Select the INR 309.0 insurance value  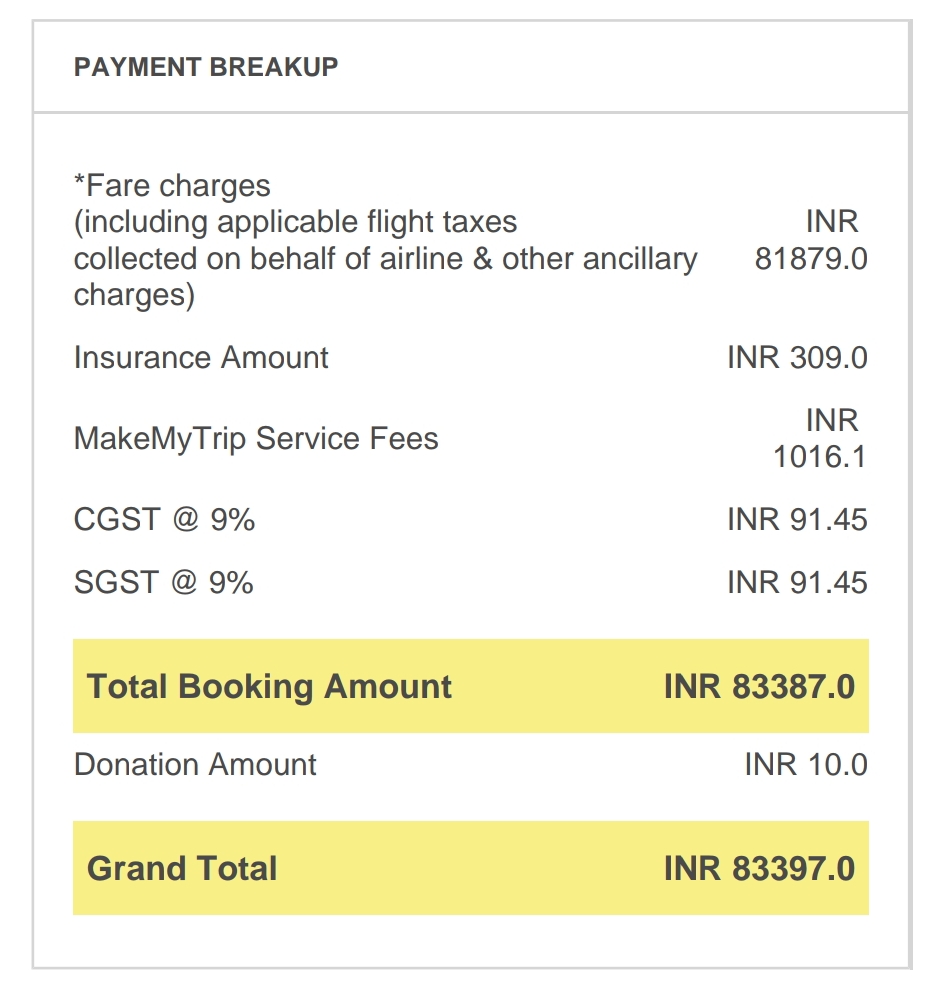[797, 357]
